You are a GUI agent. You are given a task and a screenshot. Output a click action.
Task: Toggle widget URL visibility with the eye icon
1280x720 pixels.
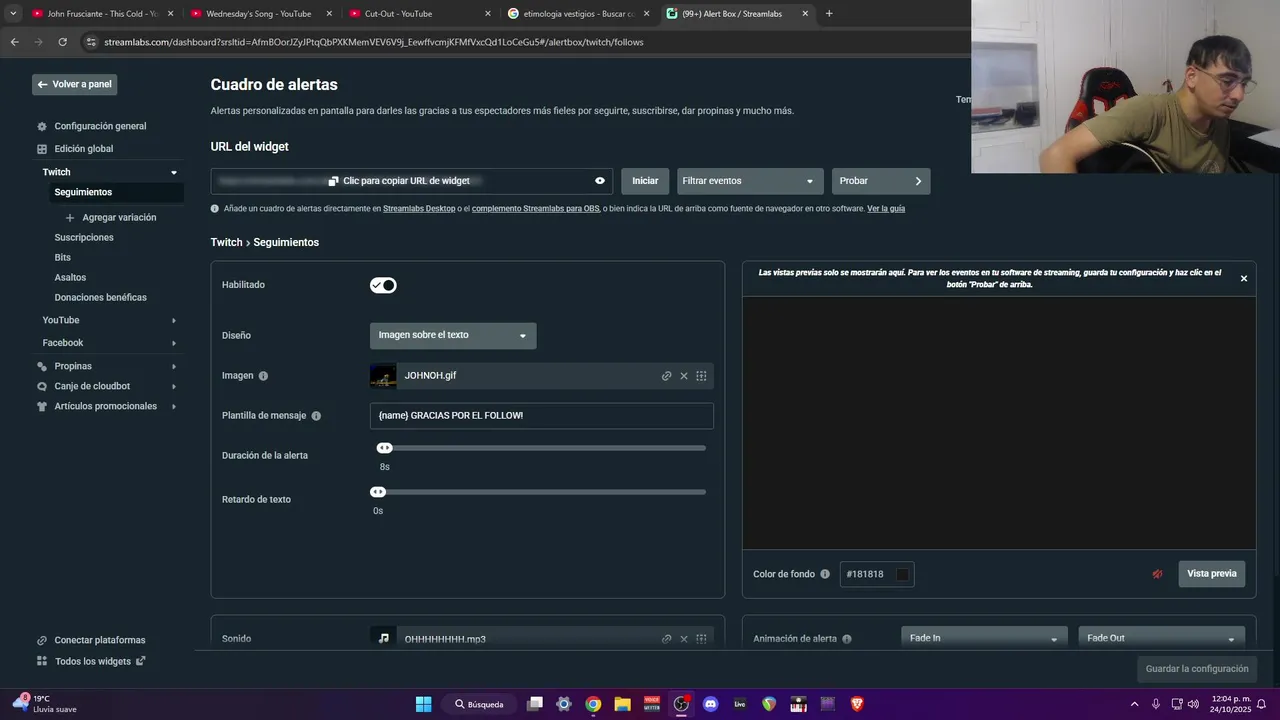[x=600, y=181]
